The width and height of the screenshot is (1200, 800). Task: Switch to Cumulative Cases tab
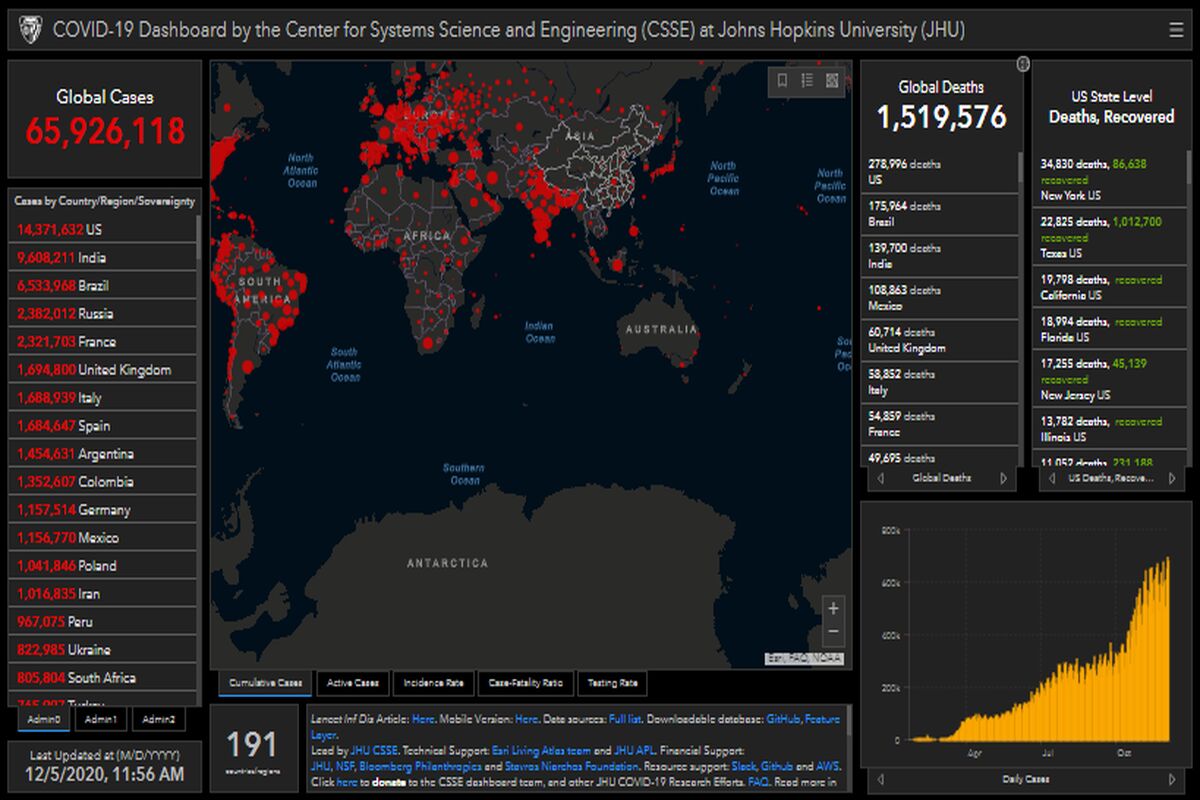pyautogui.click(x=265, y=683)
